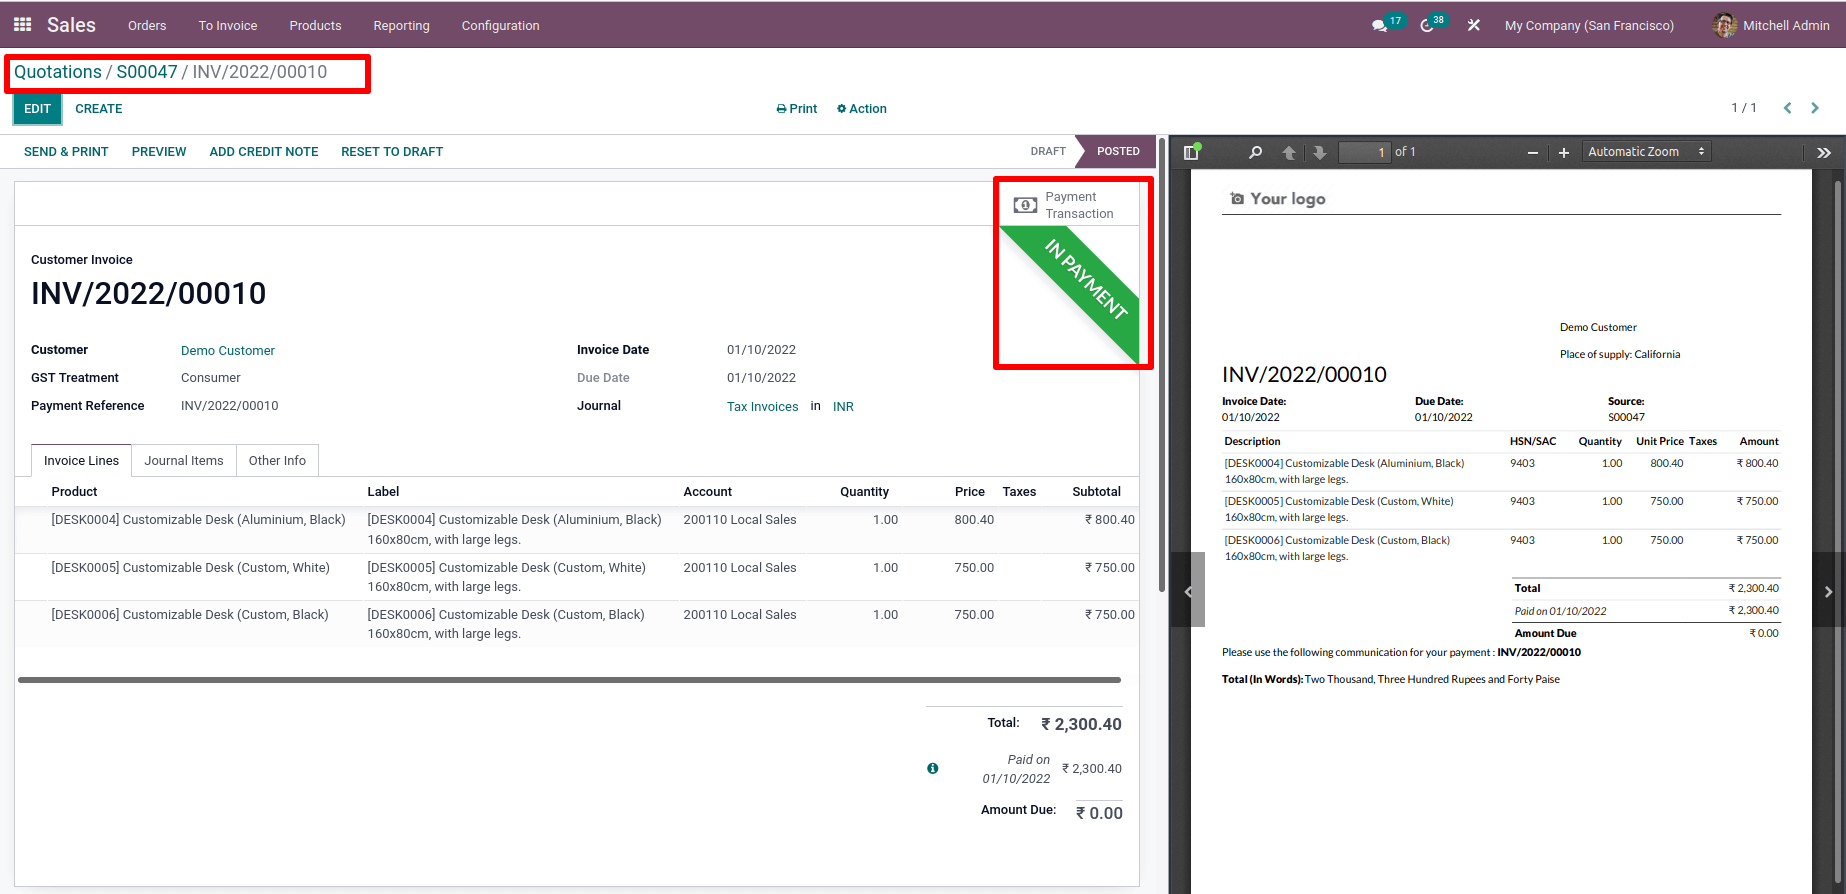Click the left arrow on PDF preview pane

(1187, 590)
